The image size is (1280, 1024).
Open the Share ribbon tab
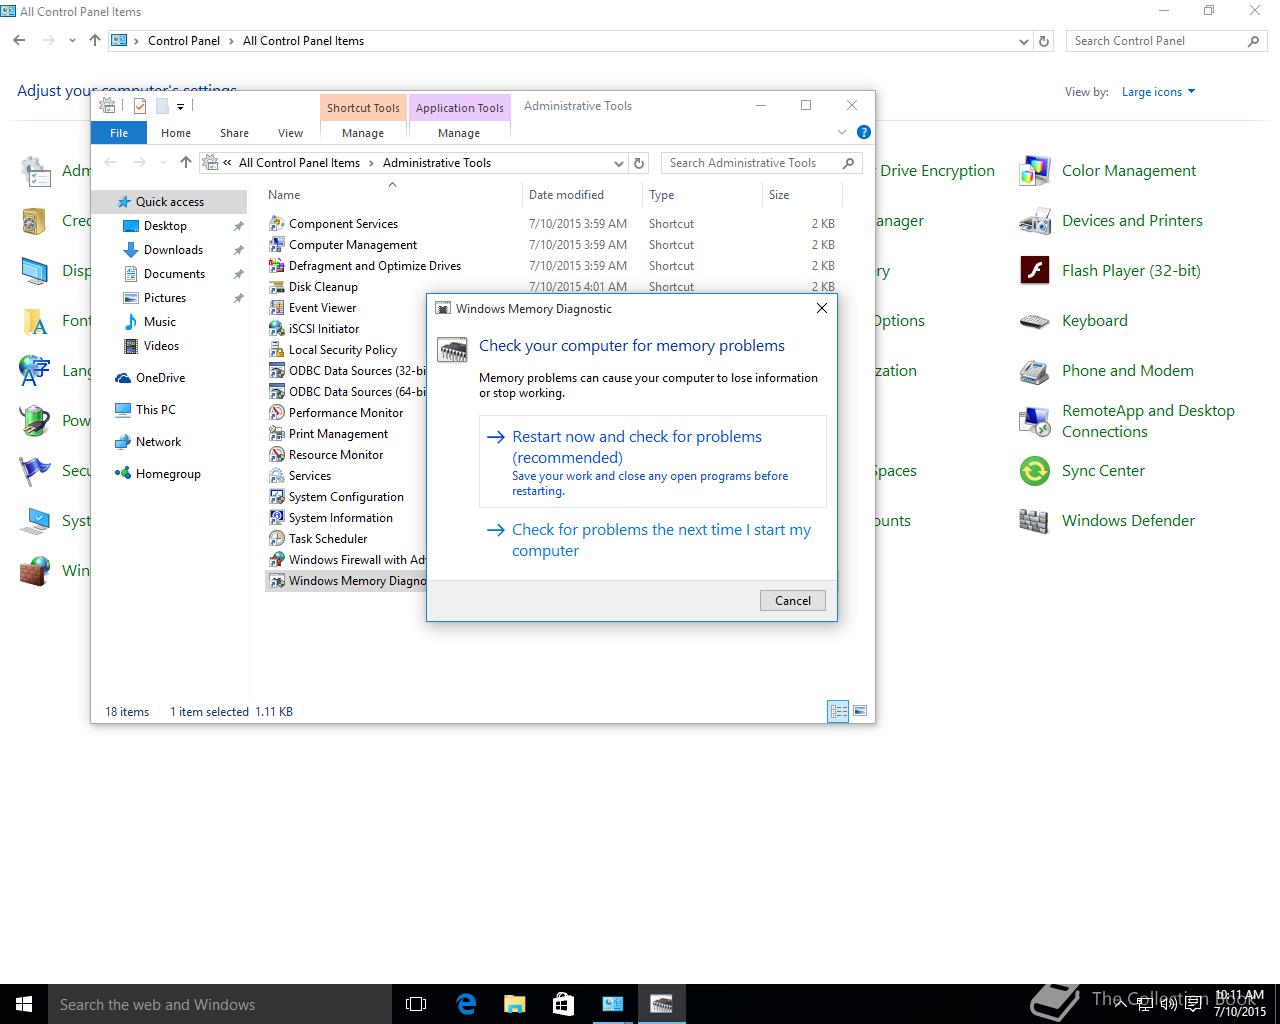pyautogui.click(x=234, y=132)
